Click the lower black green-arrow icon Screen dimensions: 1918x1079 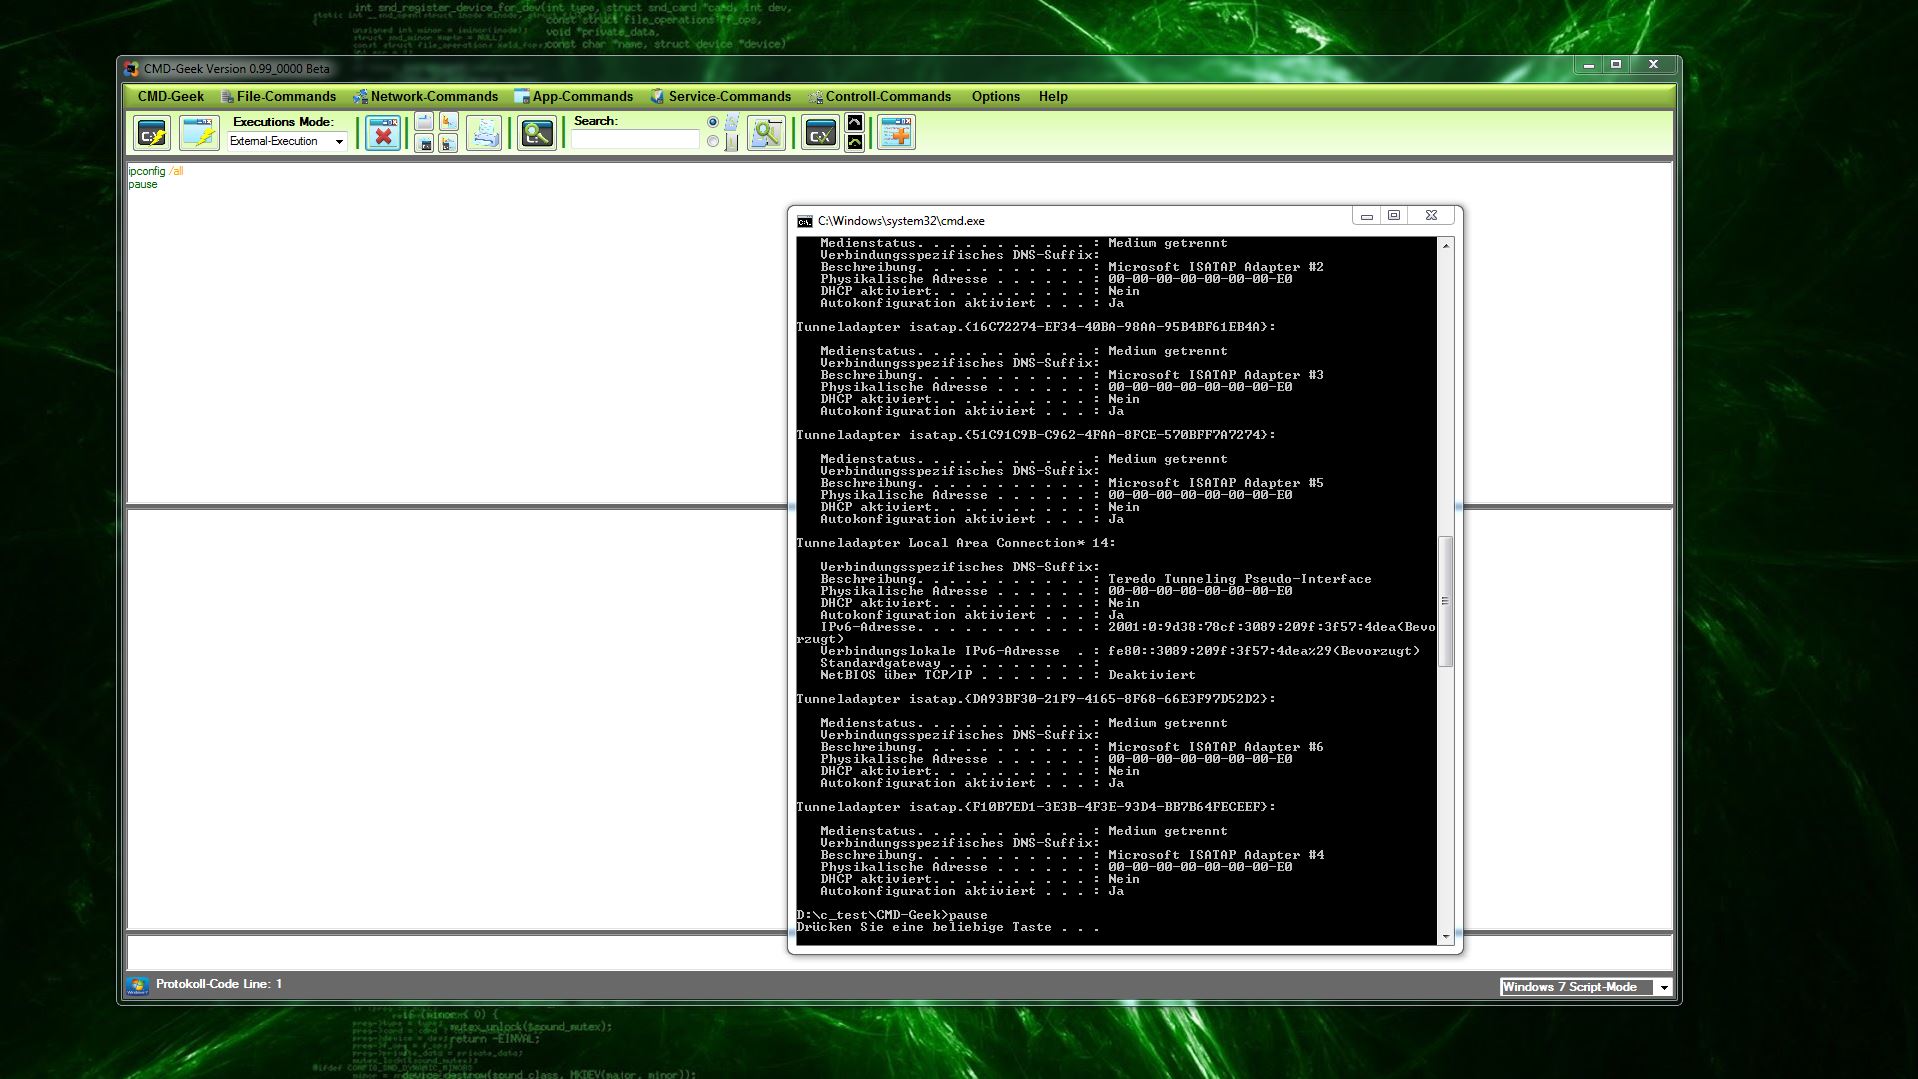(x=854, y=143)
